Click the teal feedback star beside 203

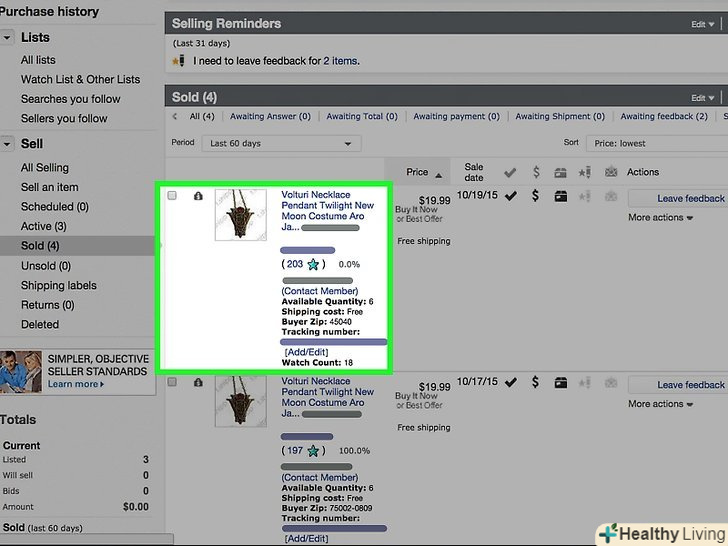point(313,264)
